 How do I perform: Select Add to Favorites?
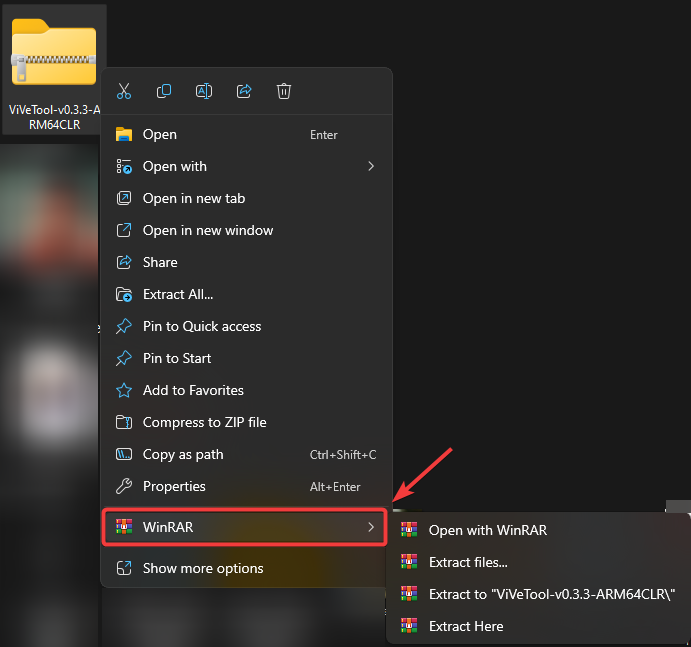(246, 390)
